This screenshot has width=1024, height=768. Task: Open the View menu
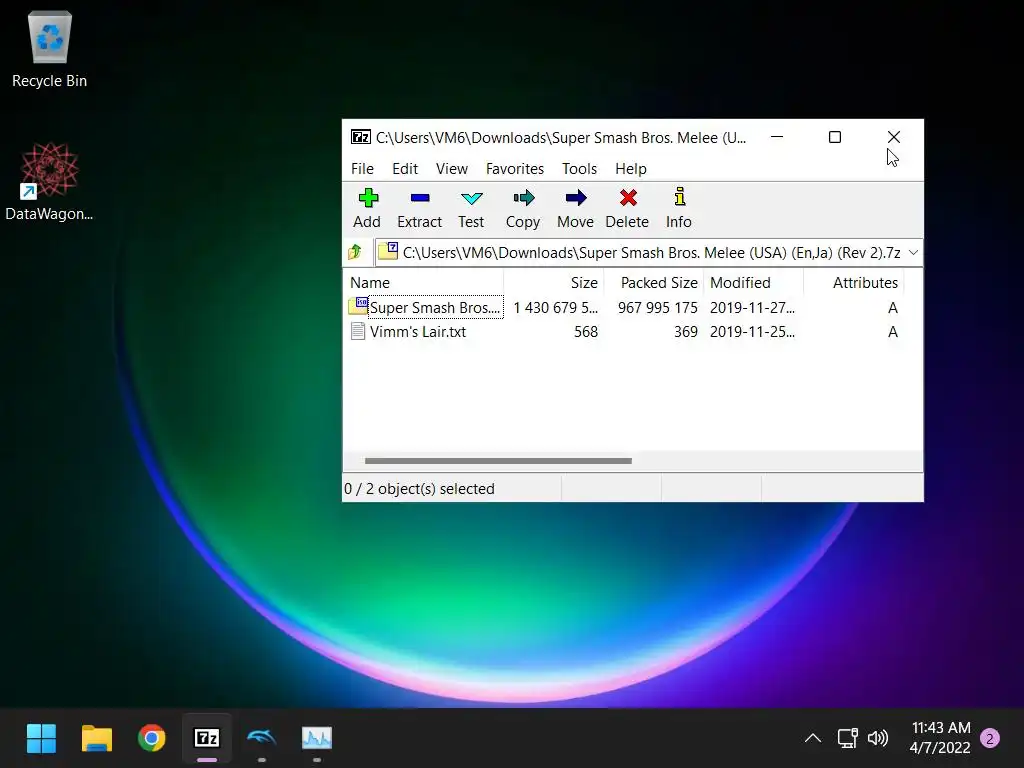coord(452,168)
